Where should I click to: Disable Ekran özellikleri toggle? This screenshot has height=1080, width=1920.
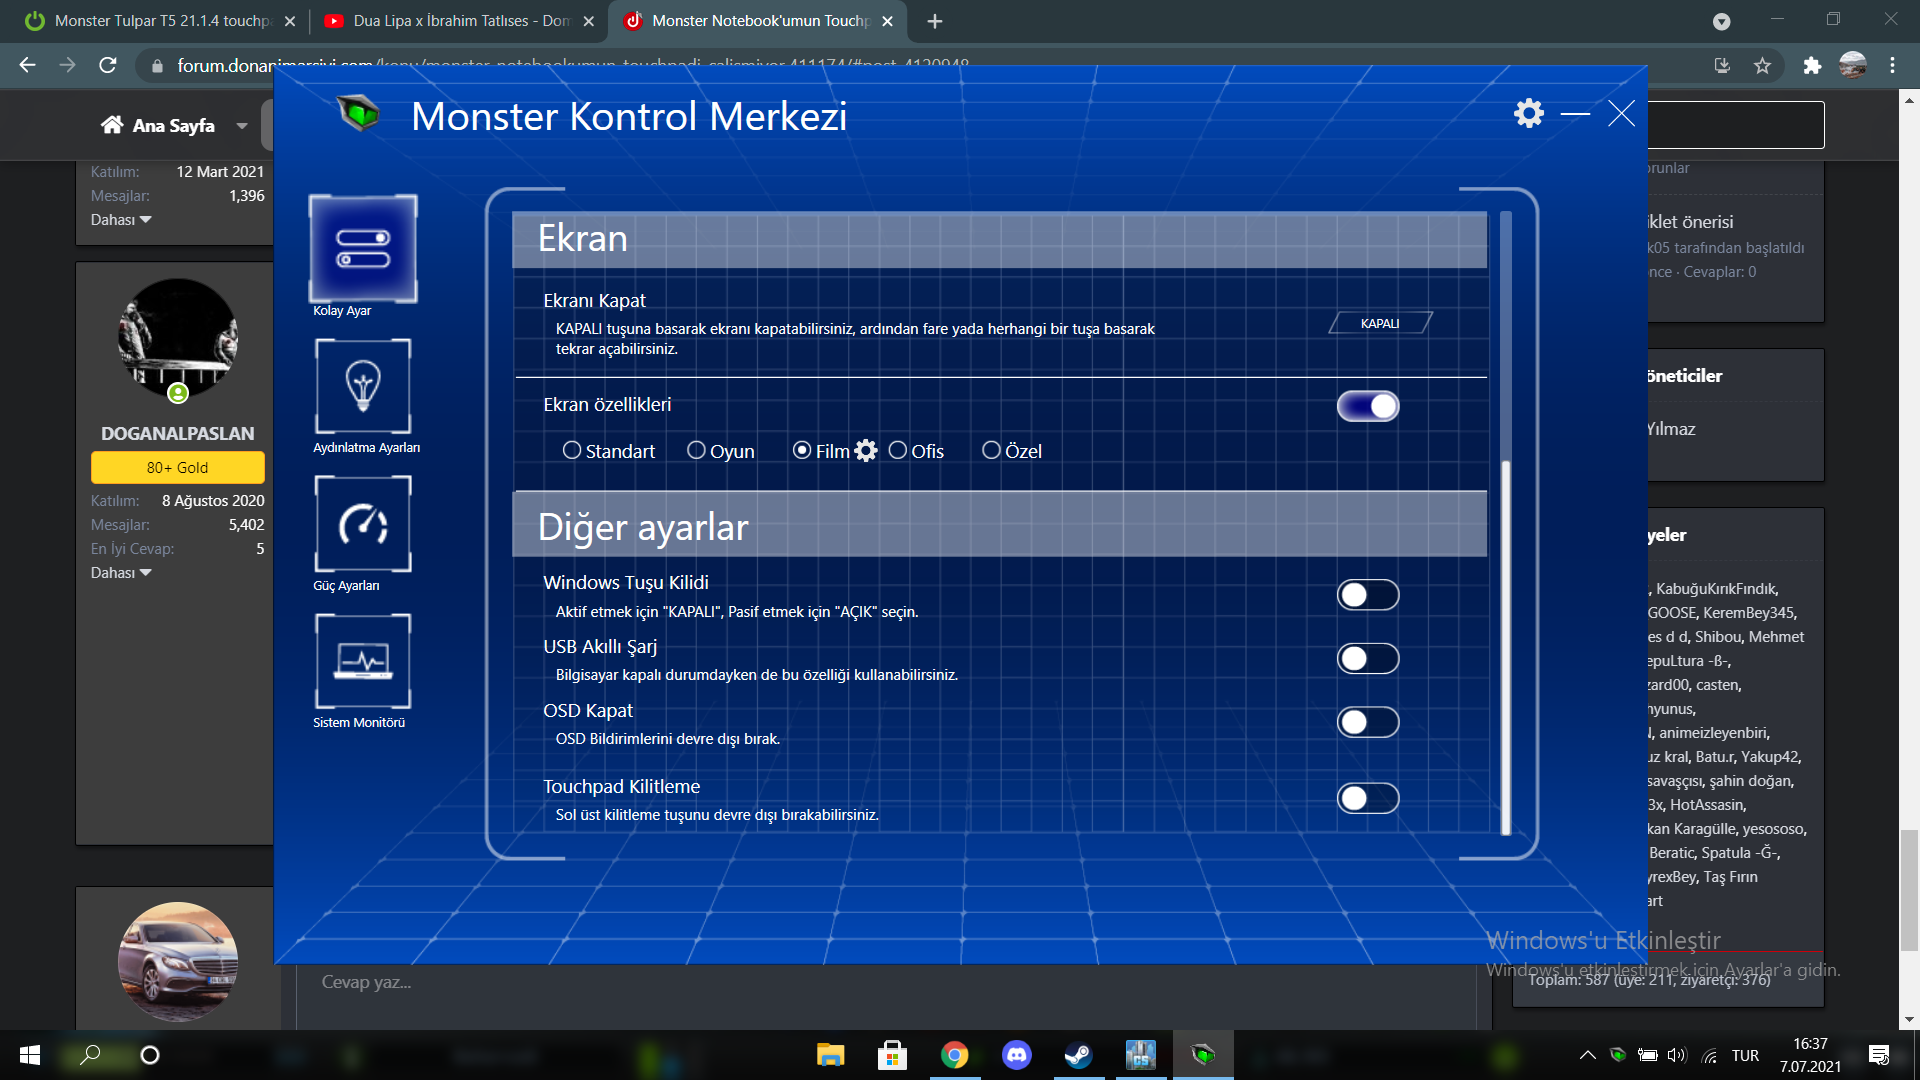tap(1368, 406)
